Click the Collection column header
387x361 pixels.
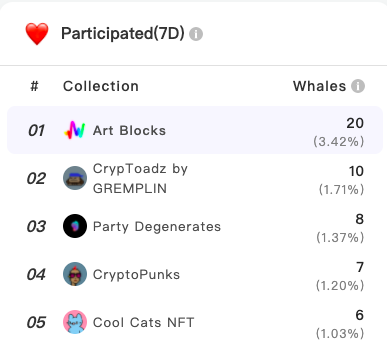click(x=101, y=86)
